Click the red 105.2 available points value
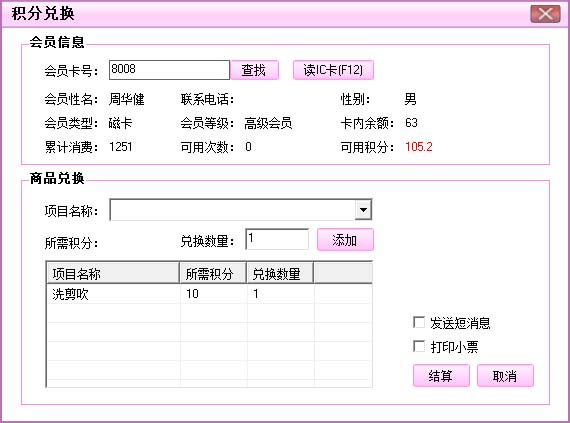Viewport: 570px width, 423px height. (x=419, y=147)
